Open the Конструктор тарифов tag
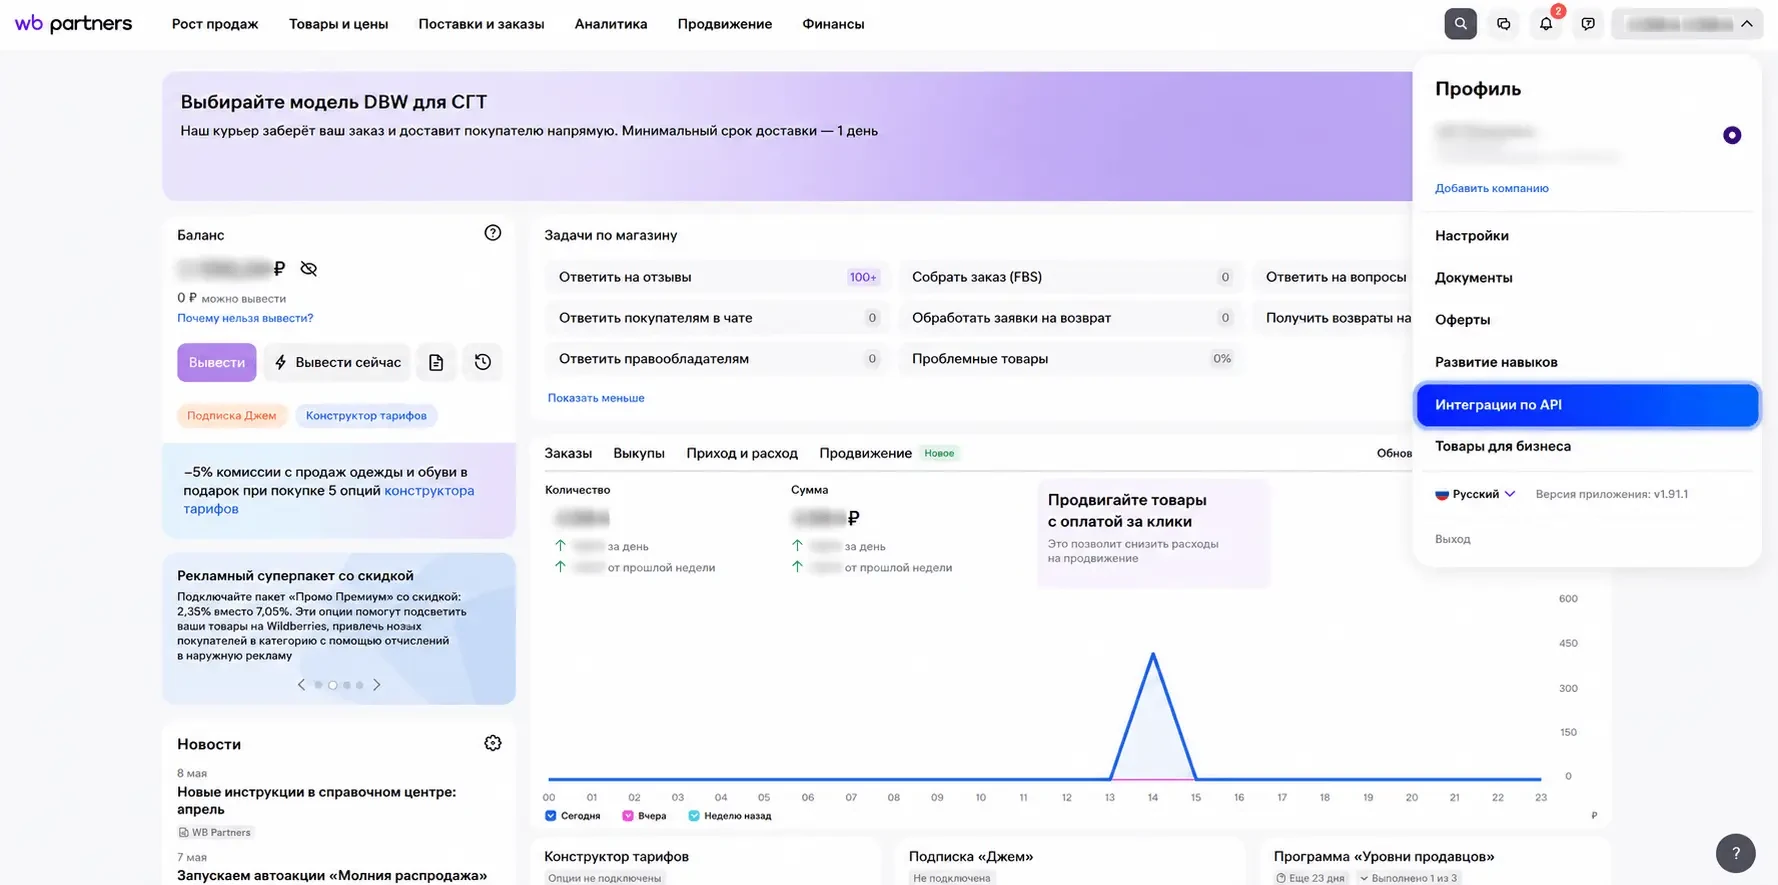The width and height of the screenshot is (1778, 885). pyautogui.click(x=366, y=416)
